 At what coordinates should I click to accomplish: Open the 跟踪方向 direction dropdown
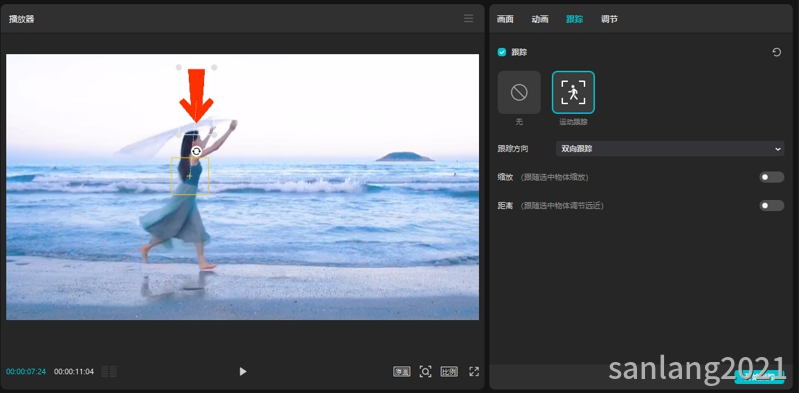[x=670, y=149]
